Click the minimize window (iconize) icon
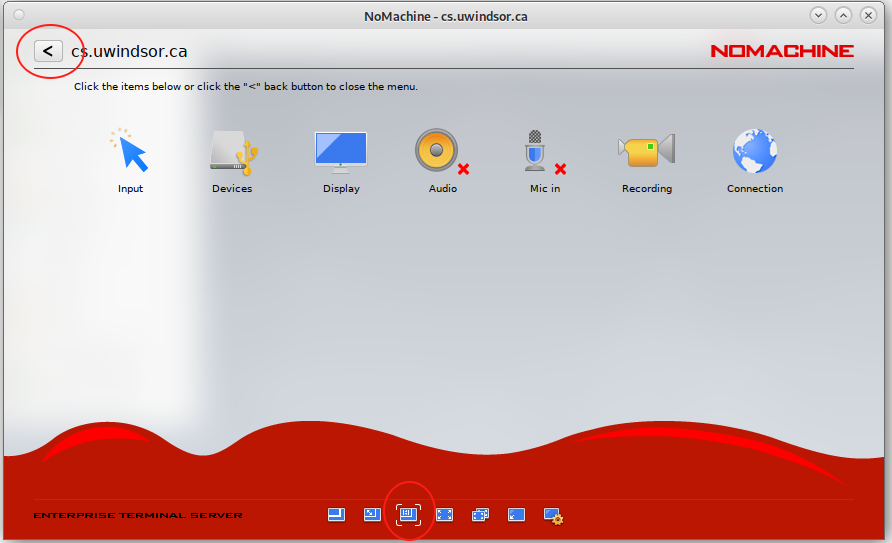The height and width of the screenshot is (543, 892). [x=516, y=515]
